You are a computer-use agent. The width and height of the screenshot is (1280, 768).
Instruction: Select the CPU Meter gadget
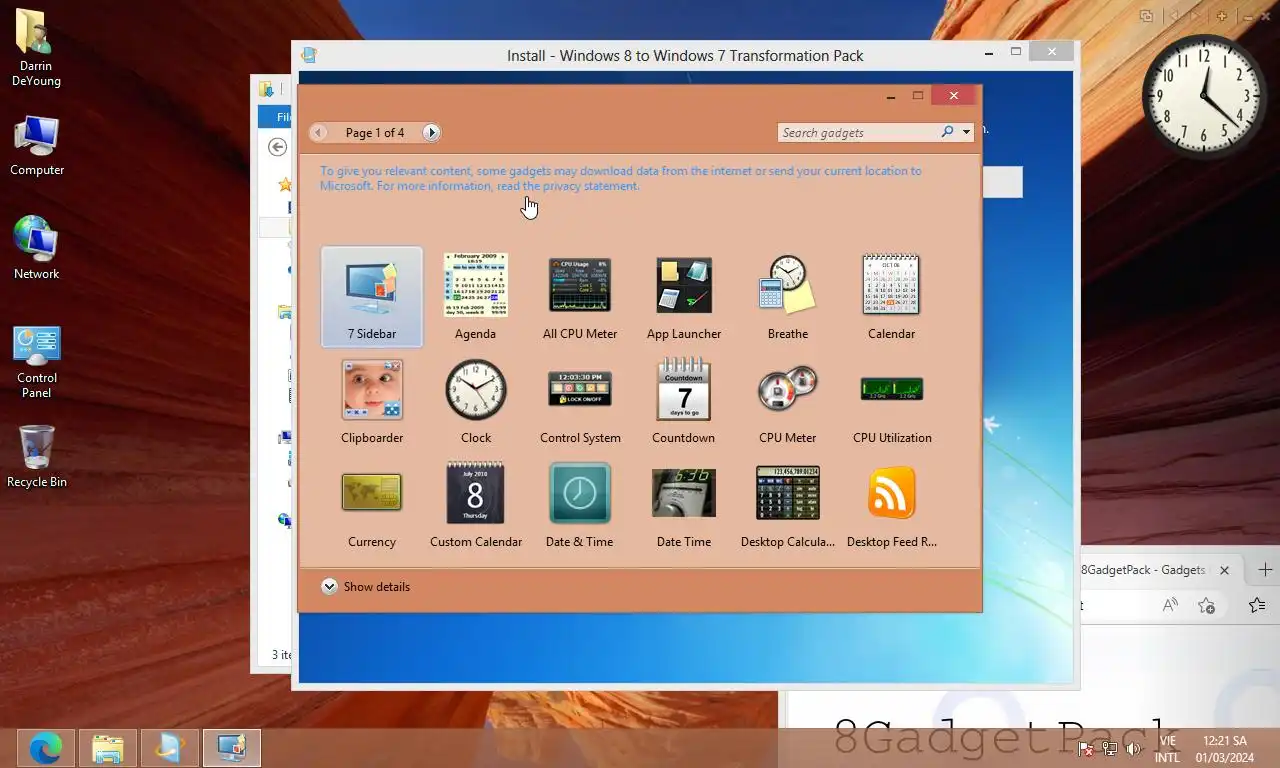click(788, 401)
